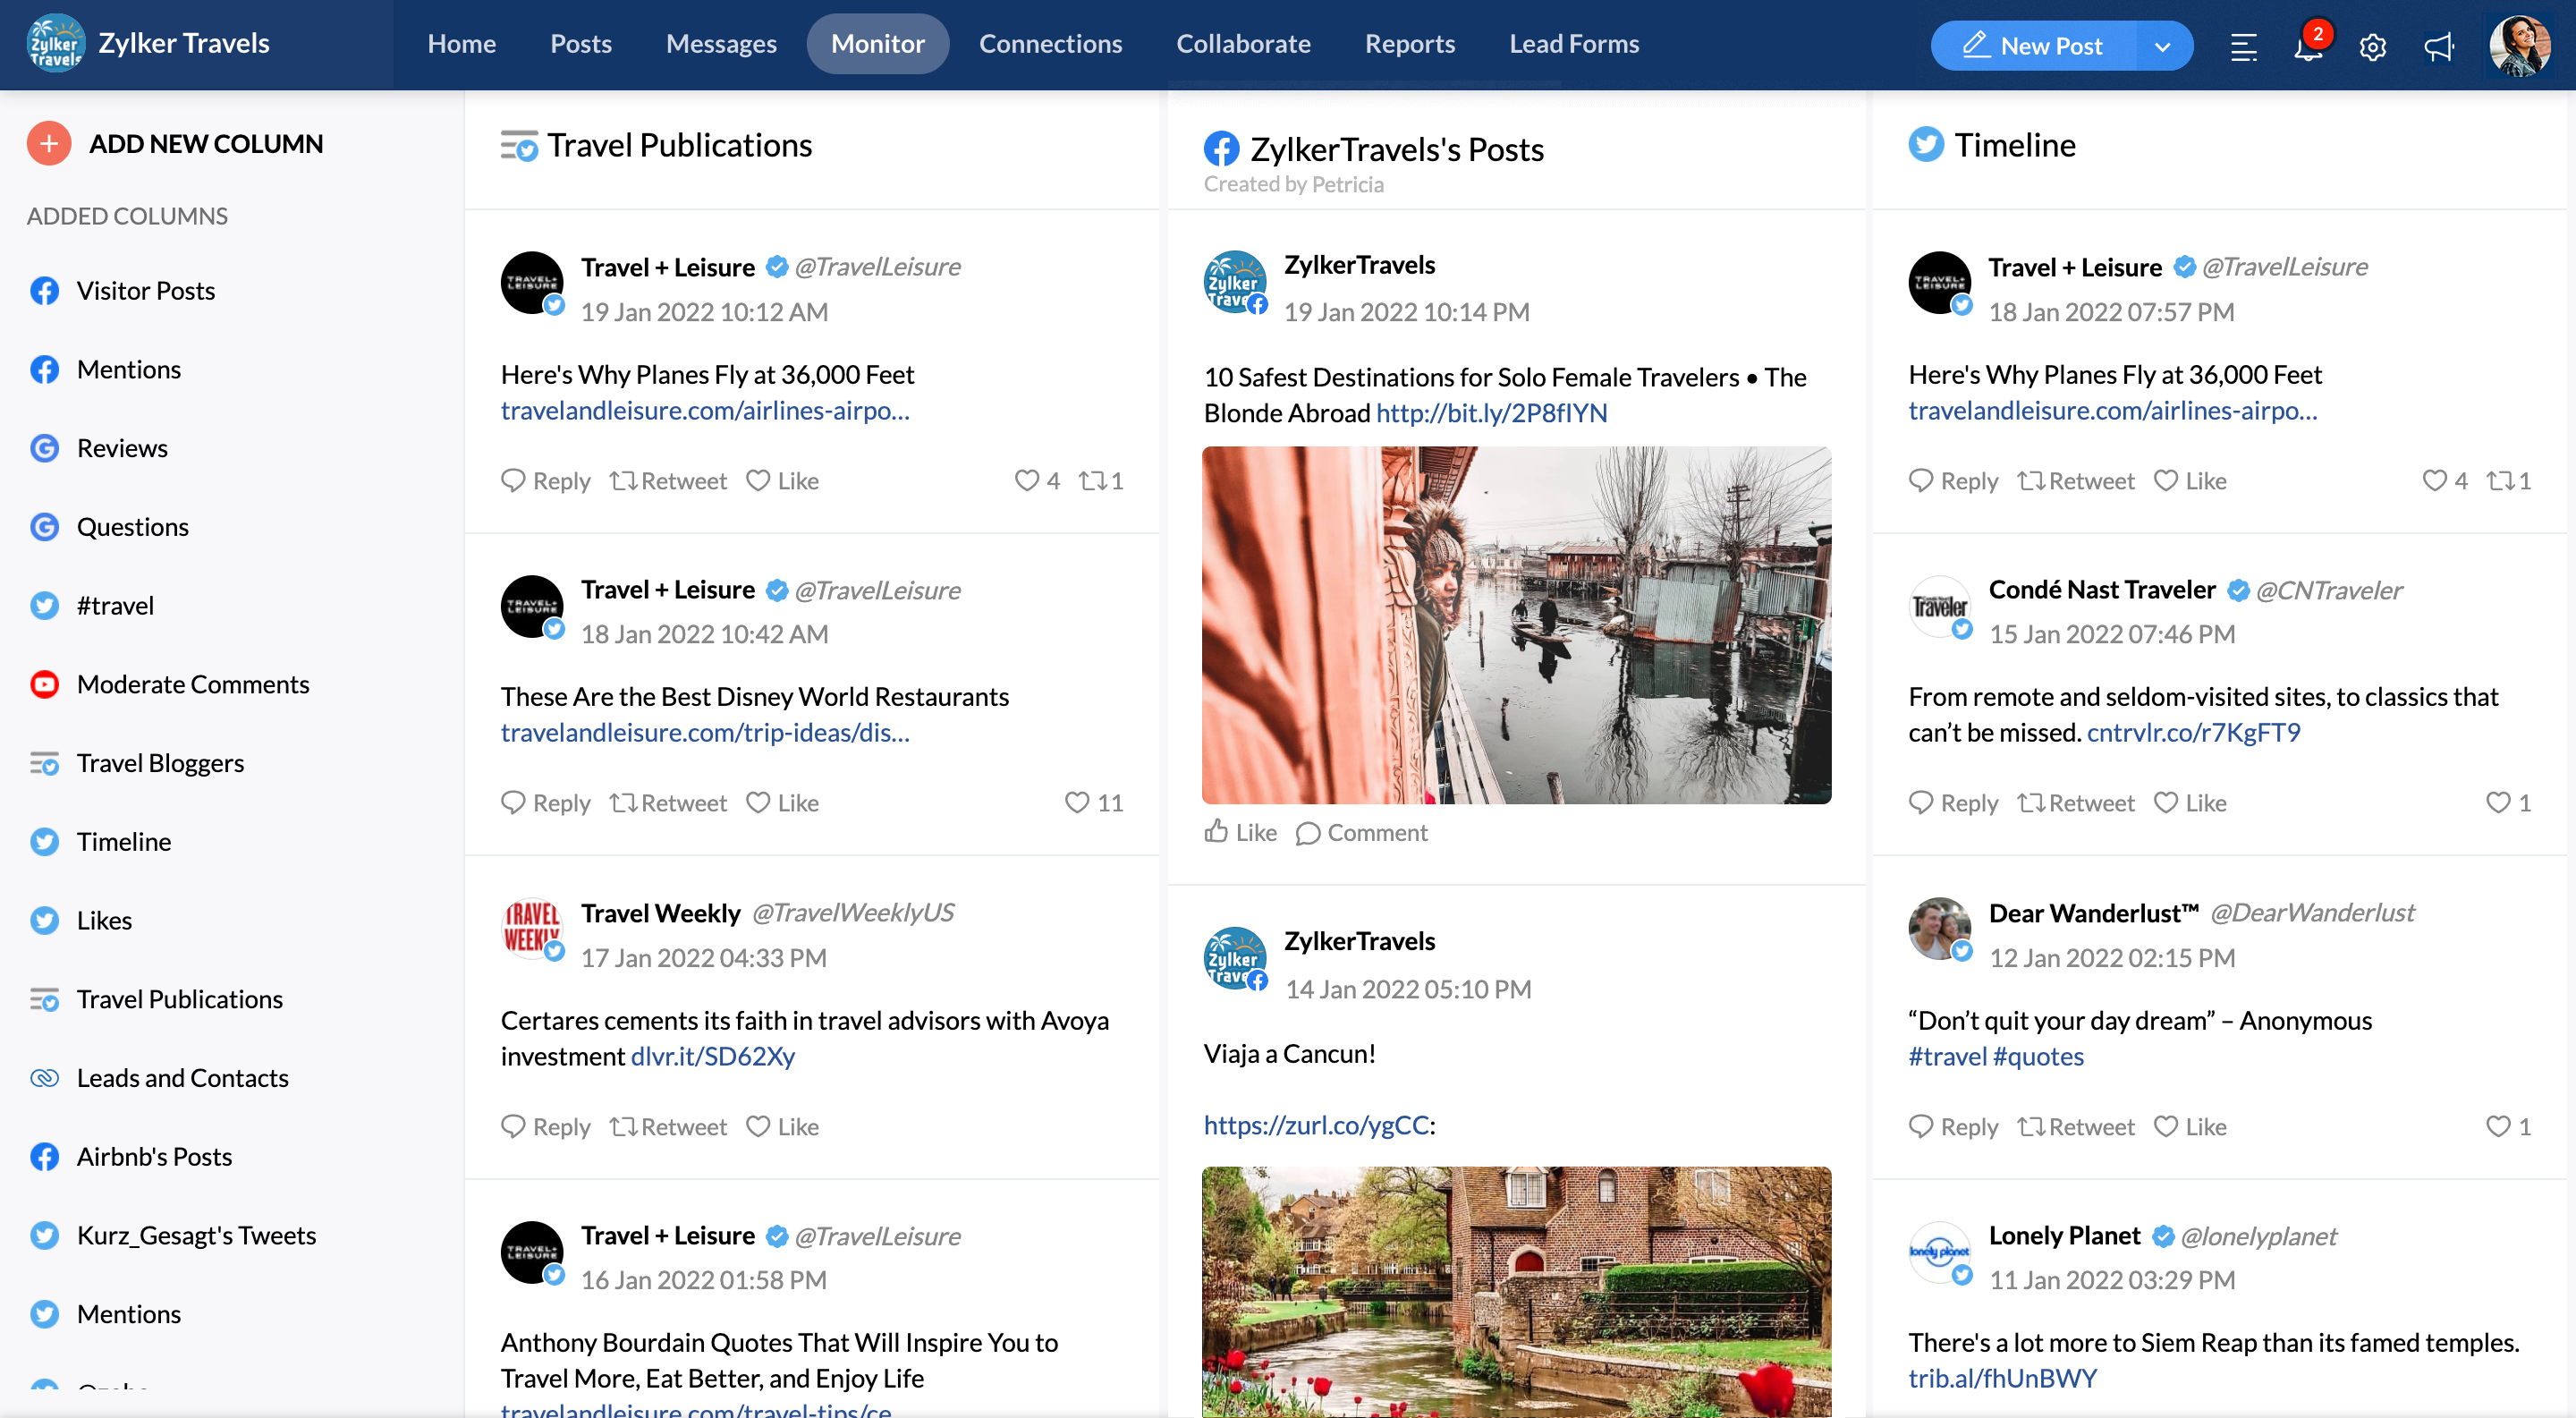
Task: Open the settings gear icon
Action: [x=2372, y=47]
